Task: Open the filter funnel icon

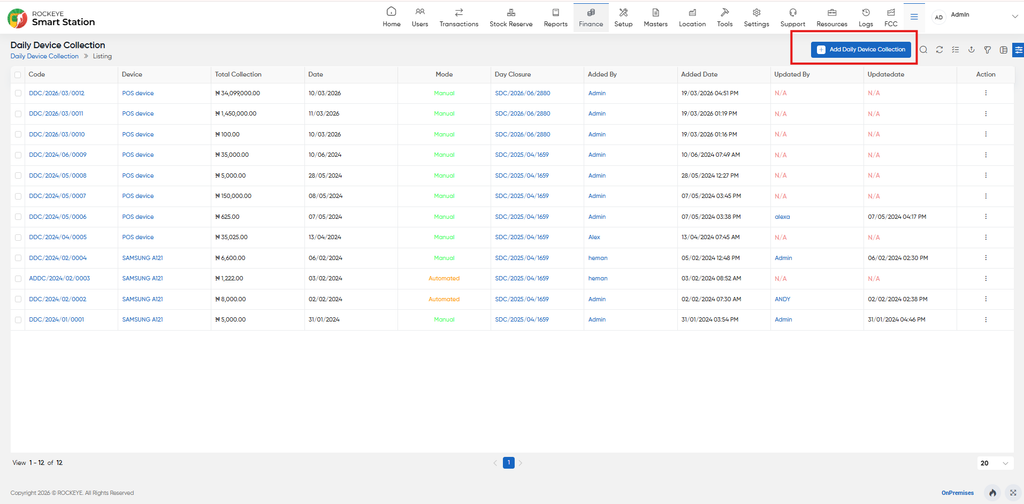Action: (x=987, y=50)
